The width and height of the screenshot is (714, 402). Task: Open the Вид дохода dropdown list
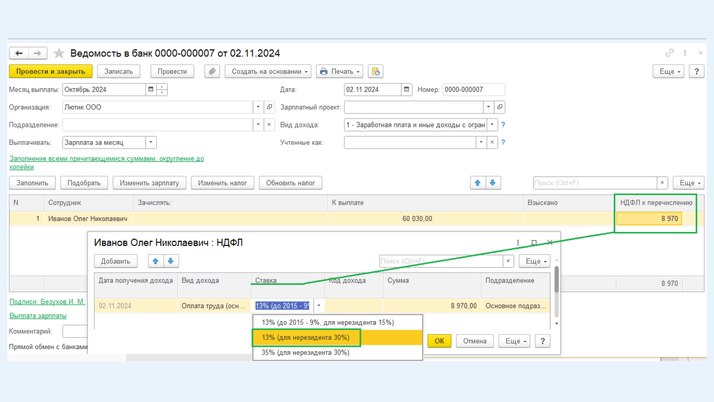pyautogui.click(x=492, y=125)
